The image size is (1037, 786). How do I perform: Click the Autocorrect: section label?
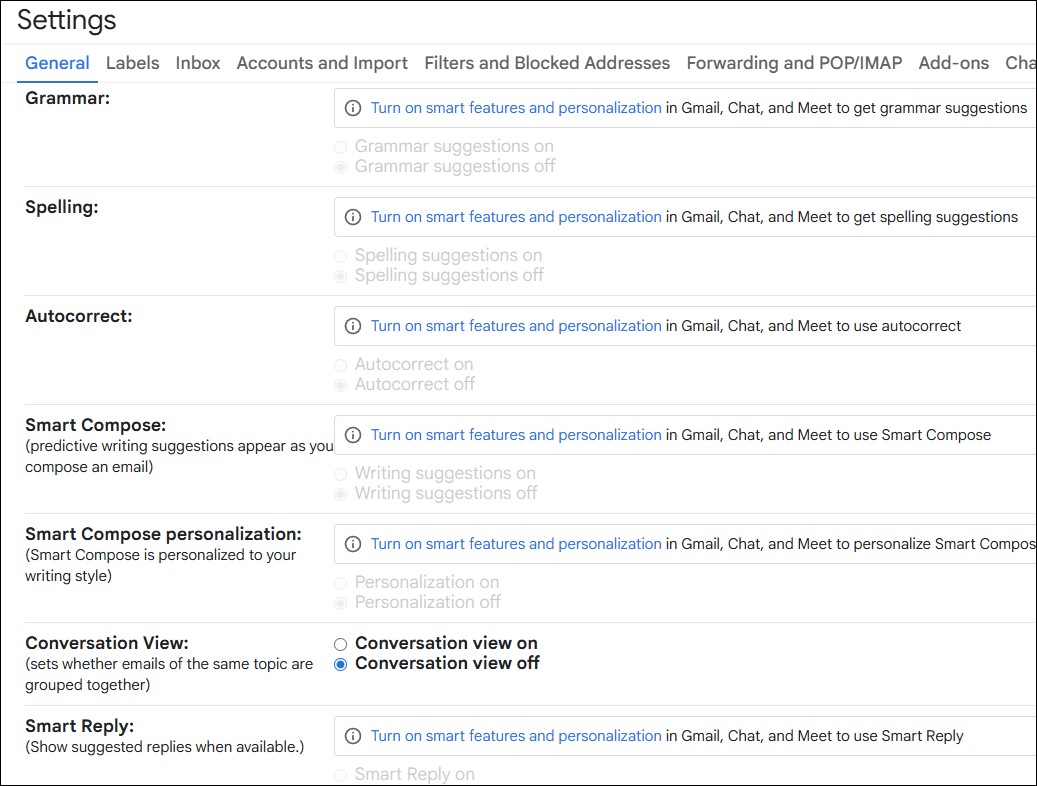[x=79, y=316]
